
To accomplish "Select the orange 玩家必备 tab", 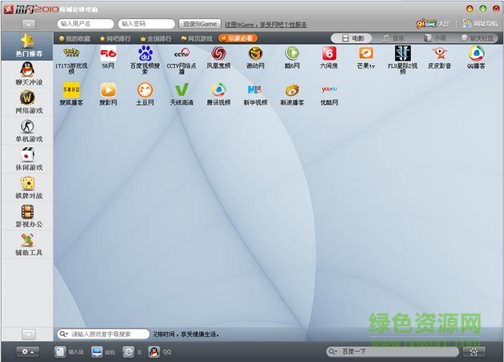I will tap(238, 38).
